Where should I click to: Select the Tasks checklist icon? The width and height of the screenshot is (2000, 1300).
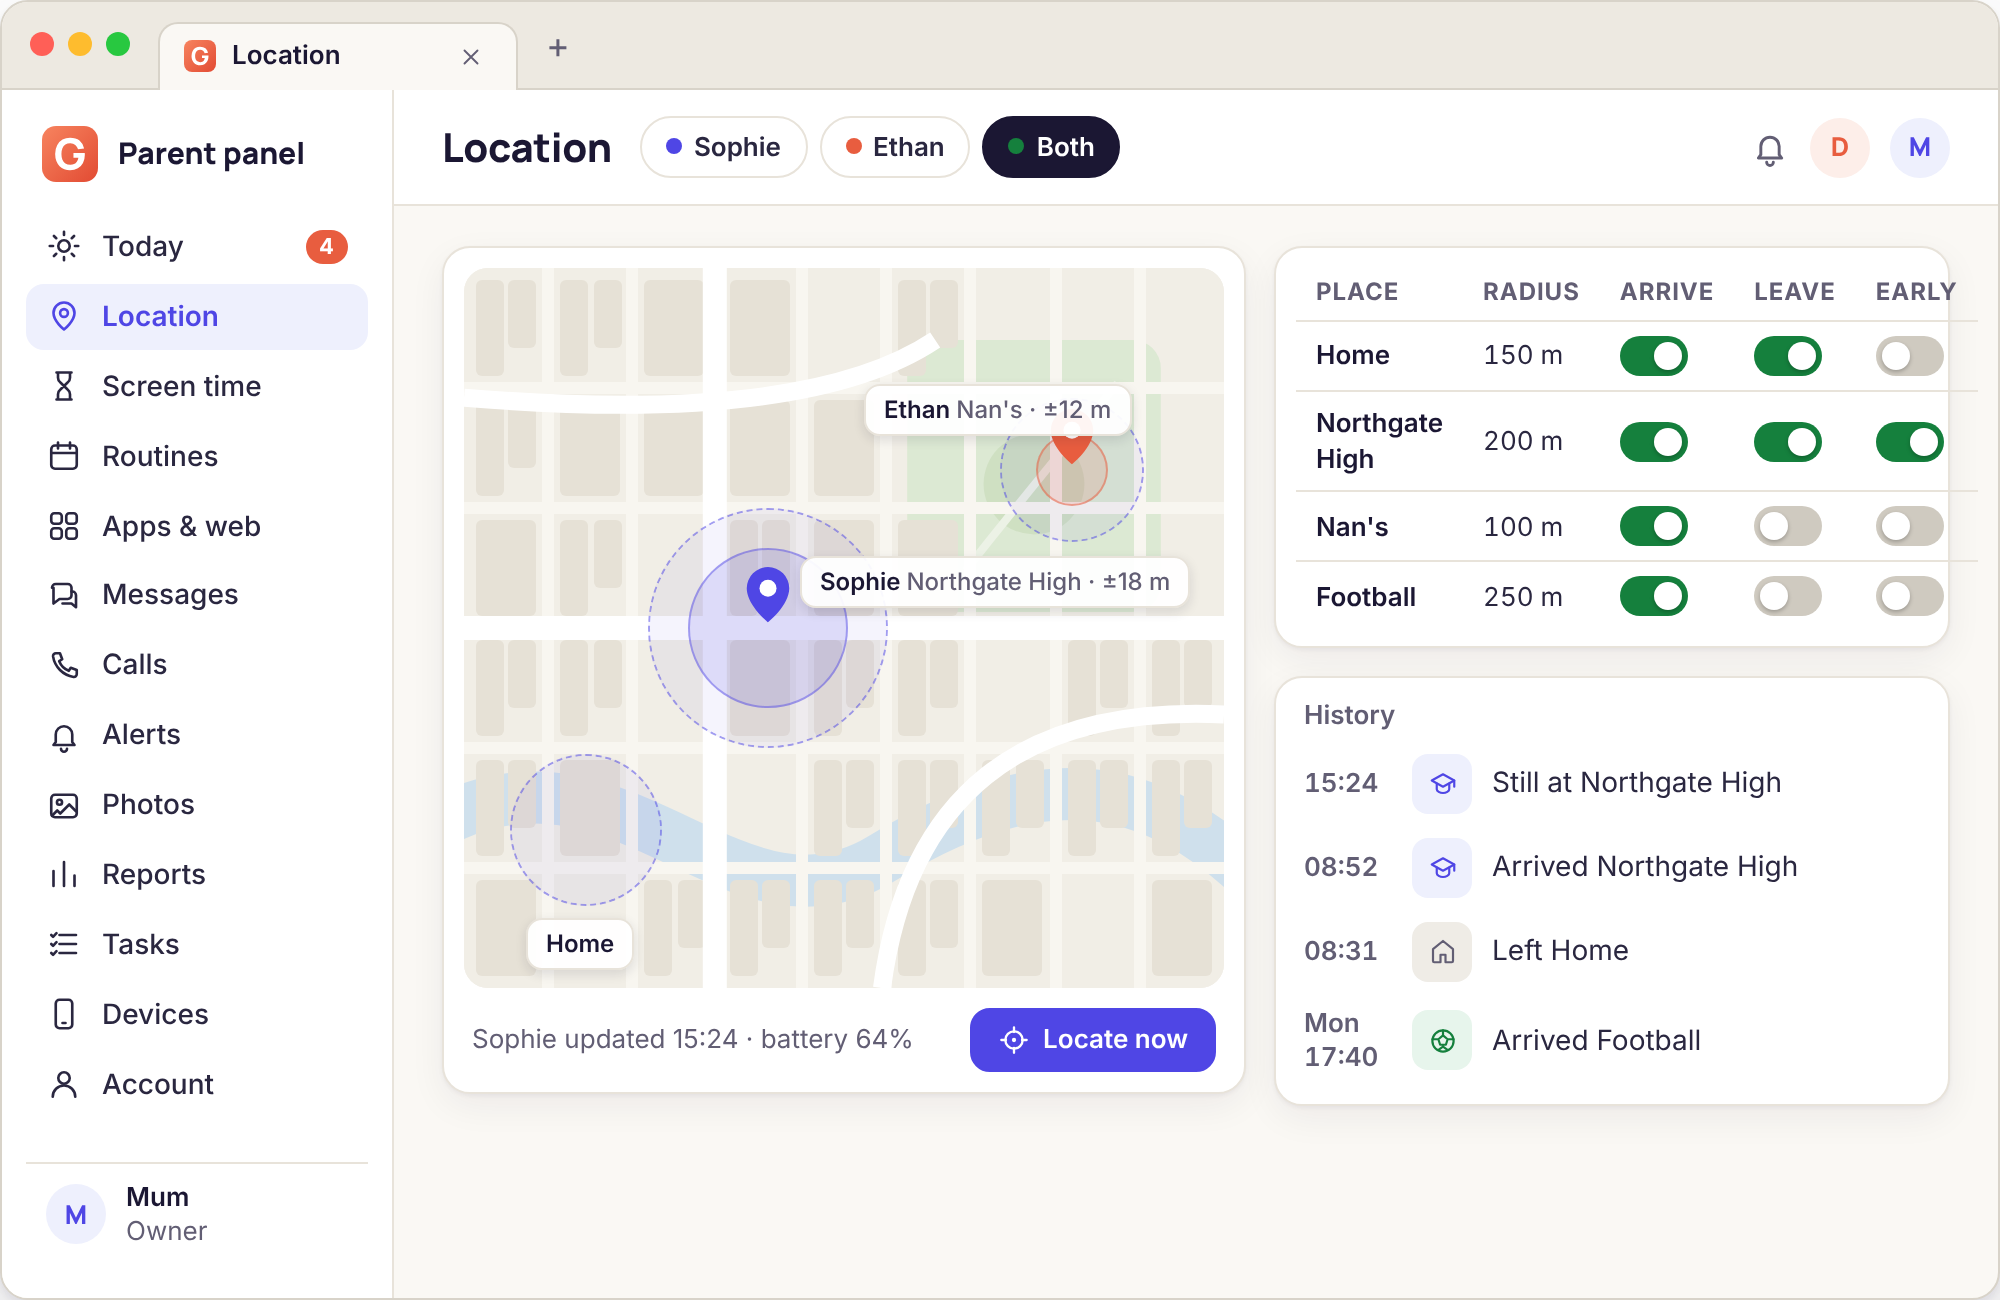pos(64,944)
